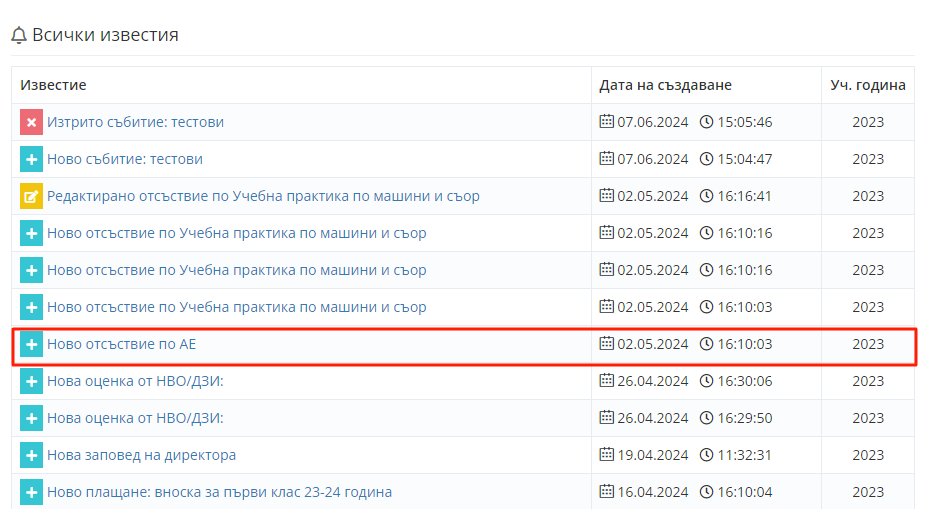Open Нова оценка от НВО/ДЗИ created at 16:30:06
The height and width of the screenshot is (509, 929).
(x=135, y=381)
